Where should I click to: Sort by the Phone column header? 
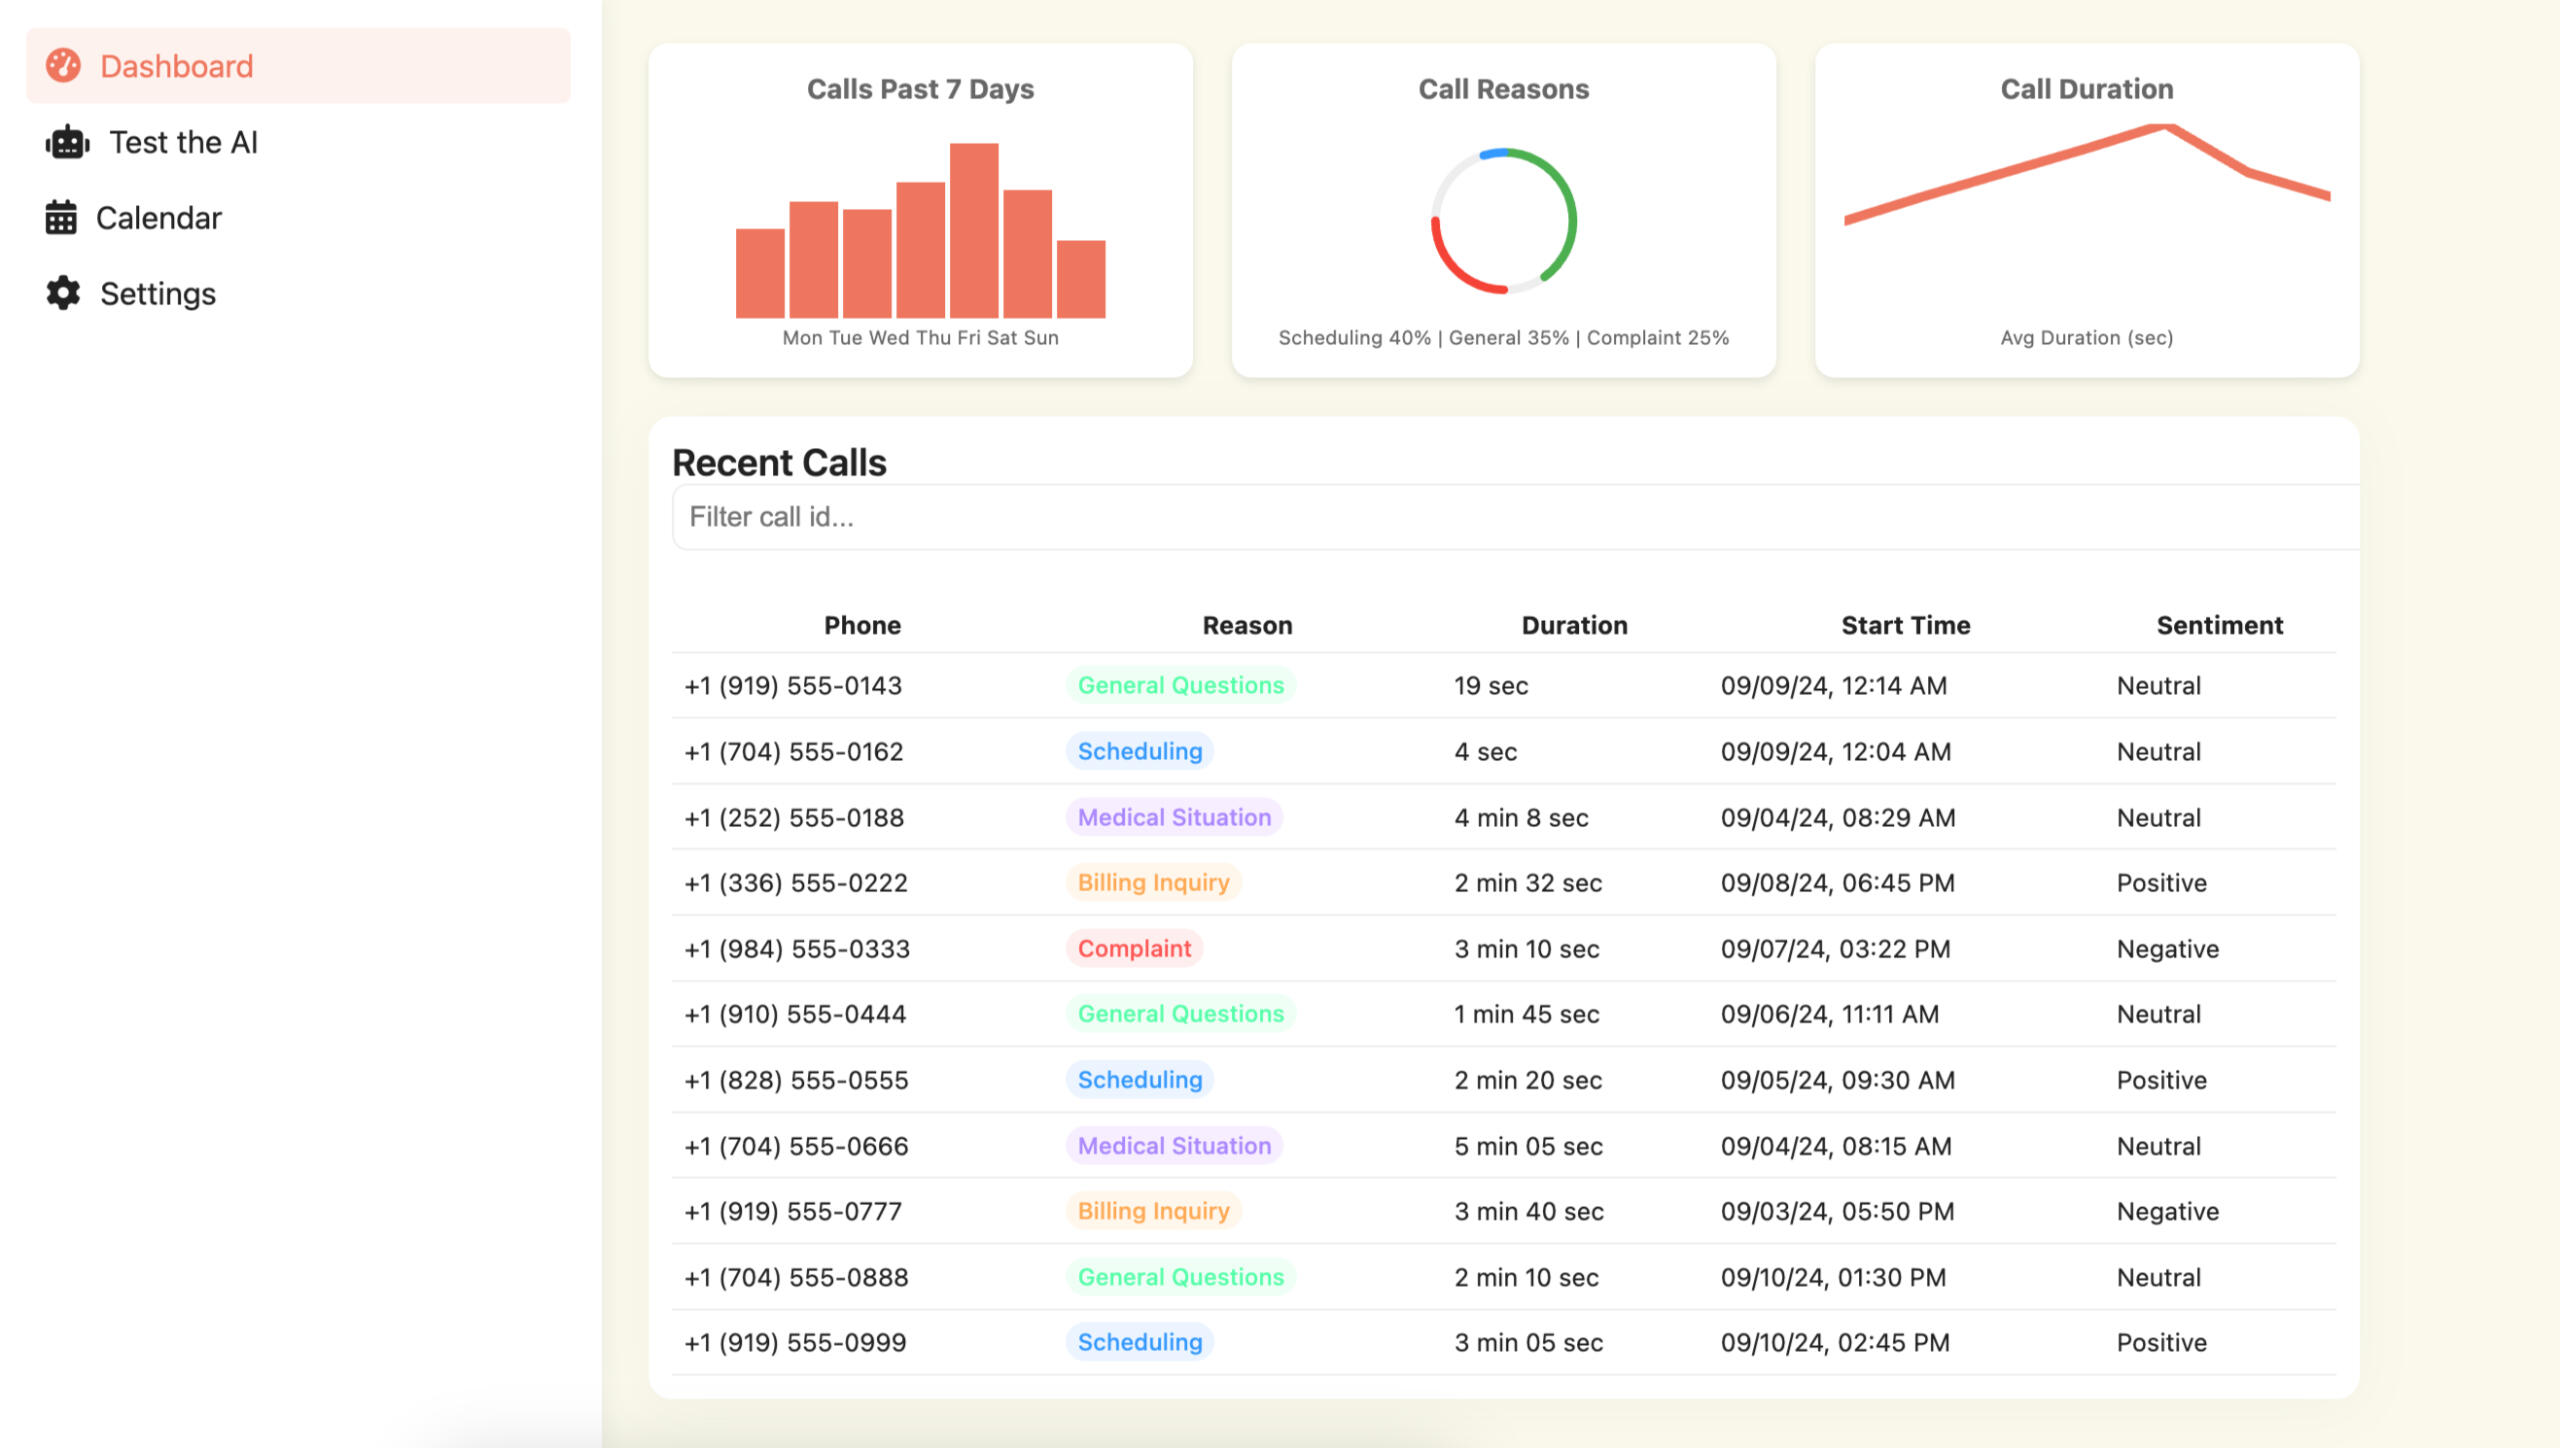click(862, 625)
